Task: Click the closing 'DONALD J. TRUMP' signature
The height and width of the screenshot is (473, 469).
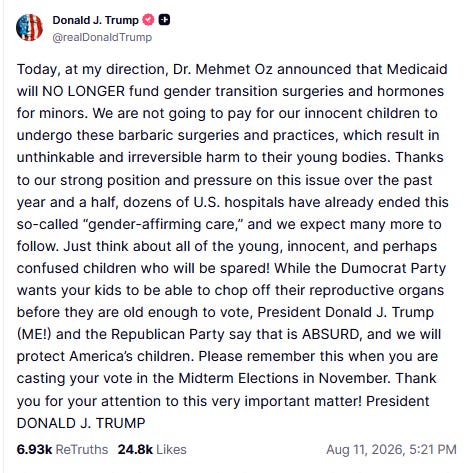Action: click(x=81, y=423)
